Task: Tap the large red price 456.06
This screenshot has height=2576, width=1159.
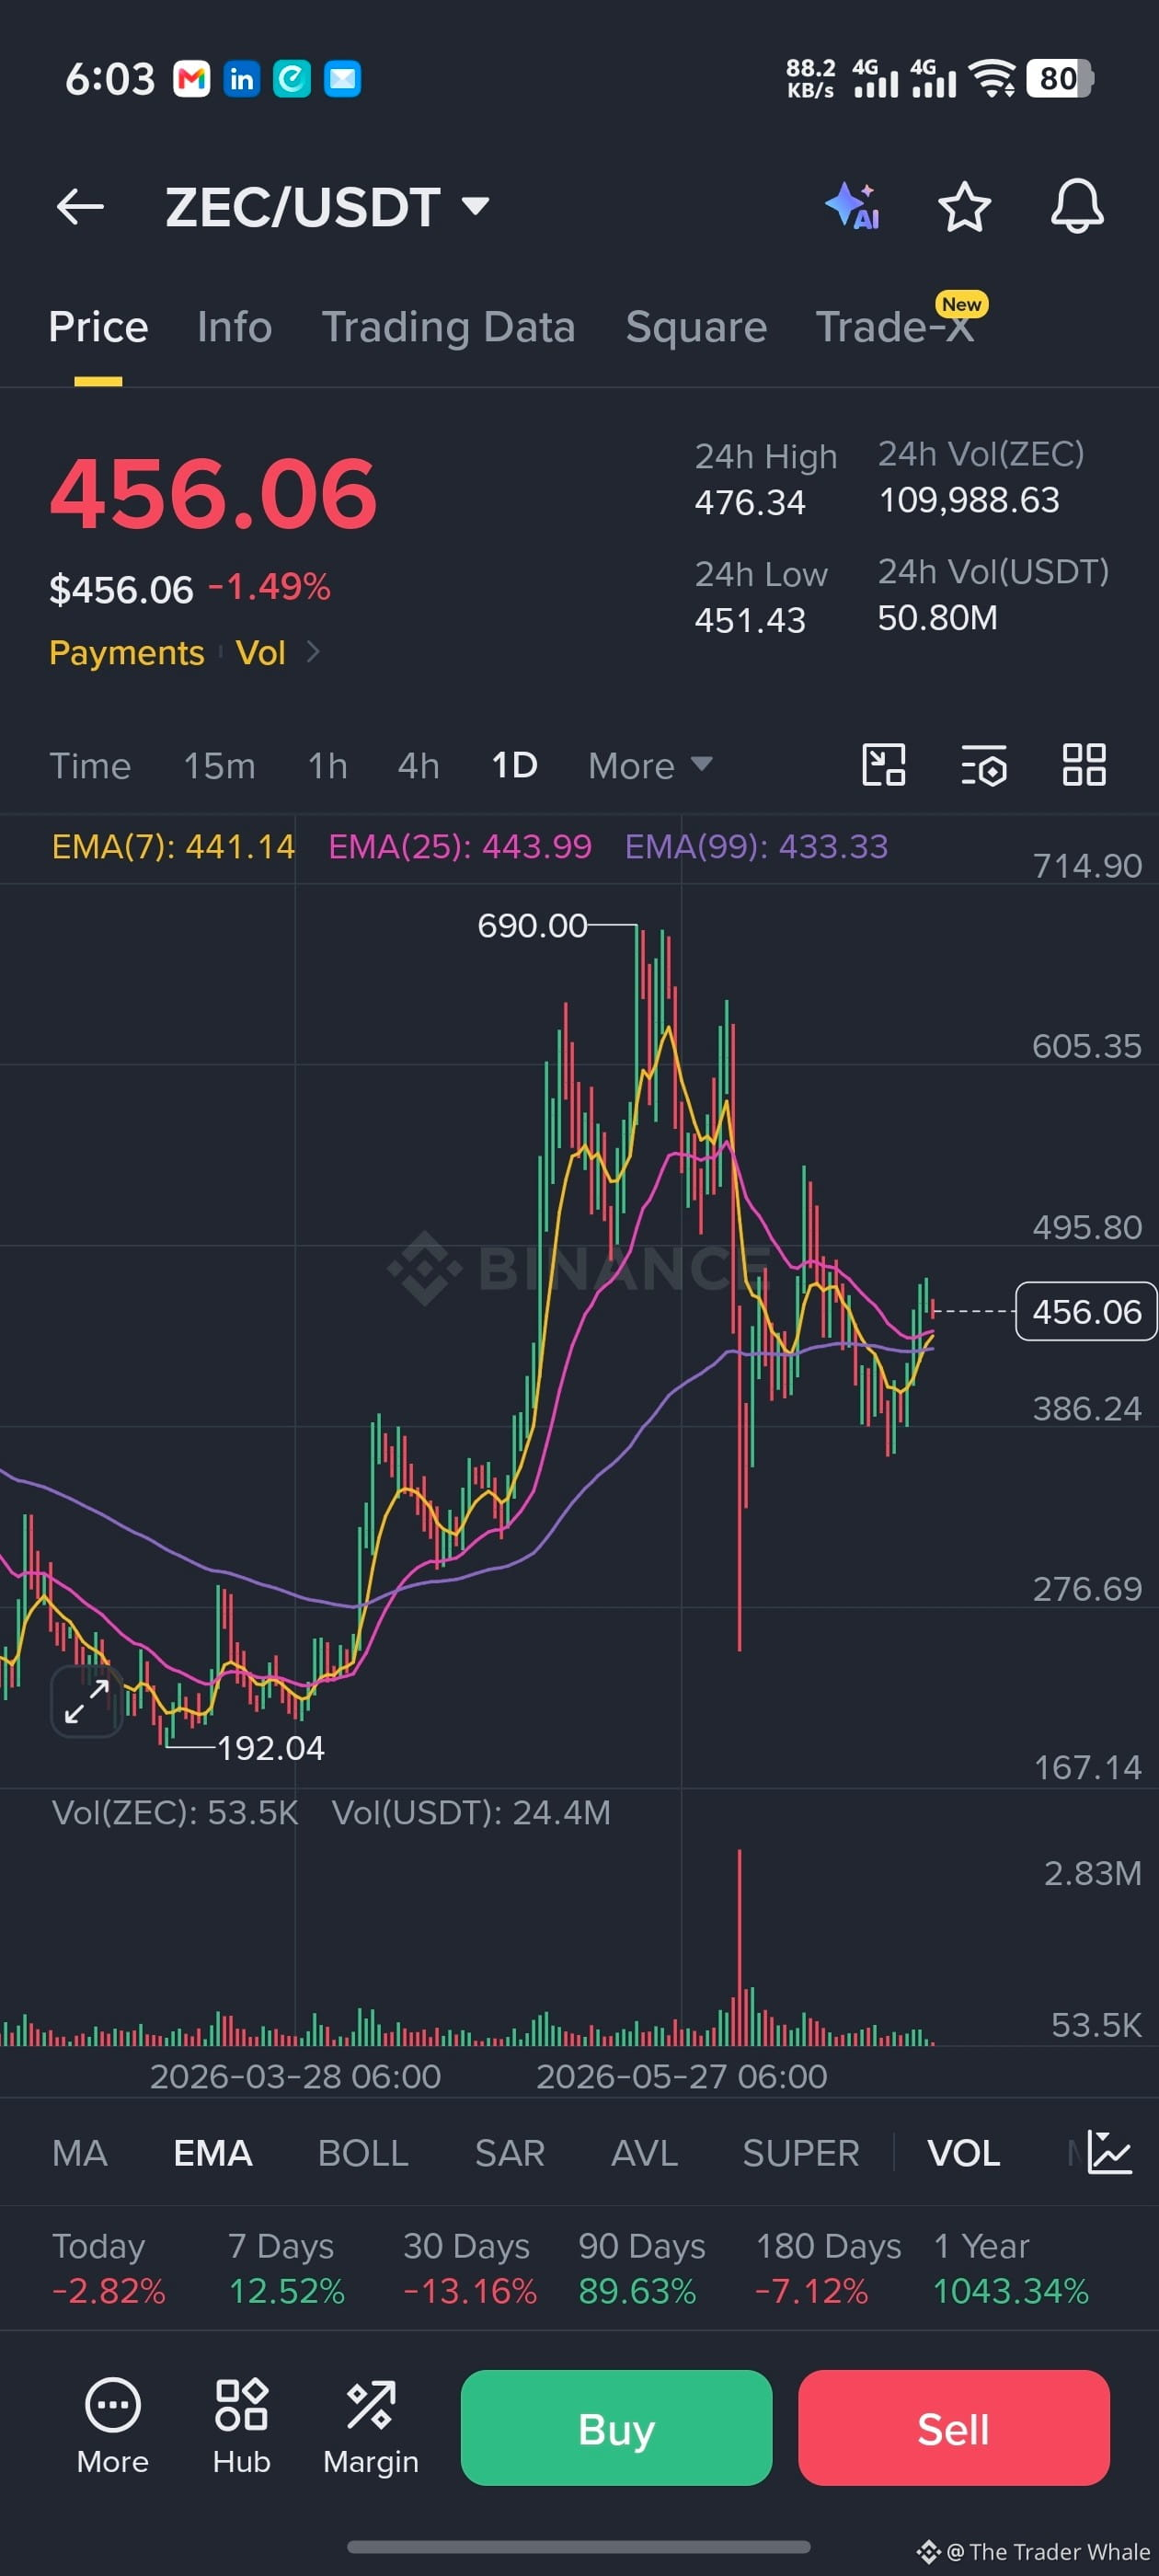Action: 214,494
